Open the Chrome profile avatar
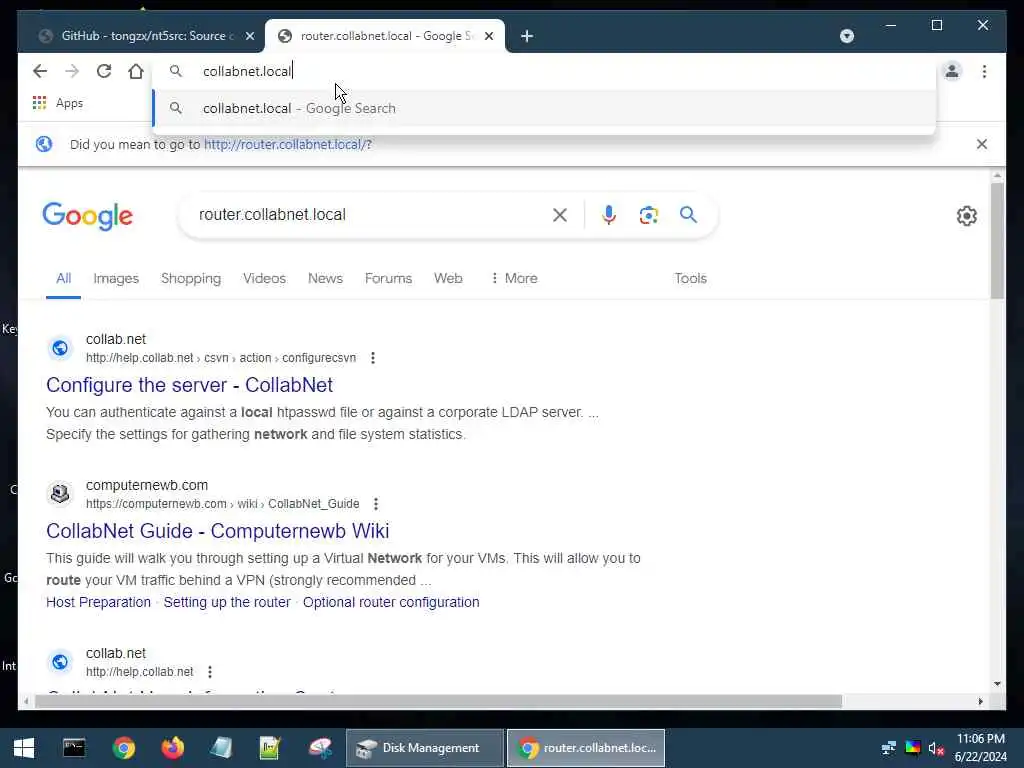This screenshot has height=768, width=1024. pos(952,71)
